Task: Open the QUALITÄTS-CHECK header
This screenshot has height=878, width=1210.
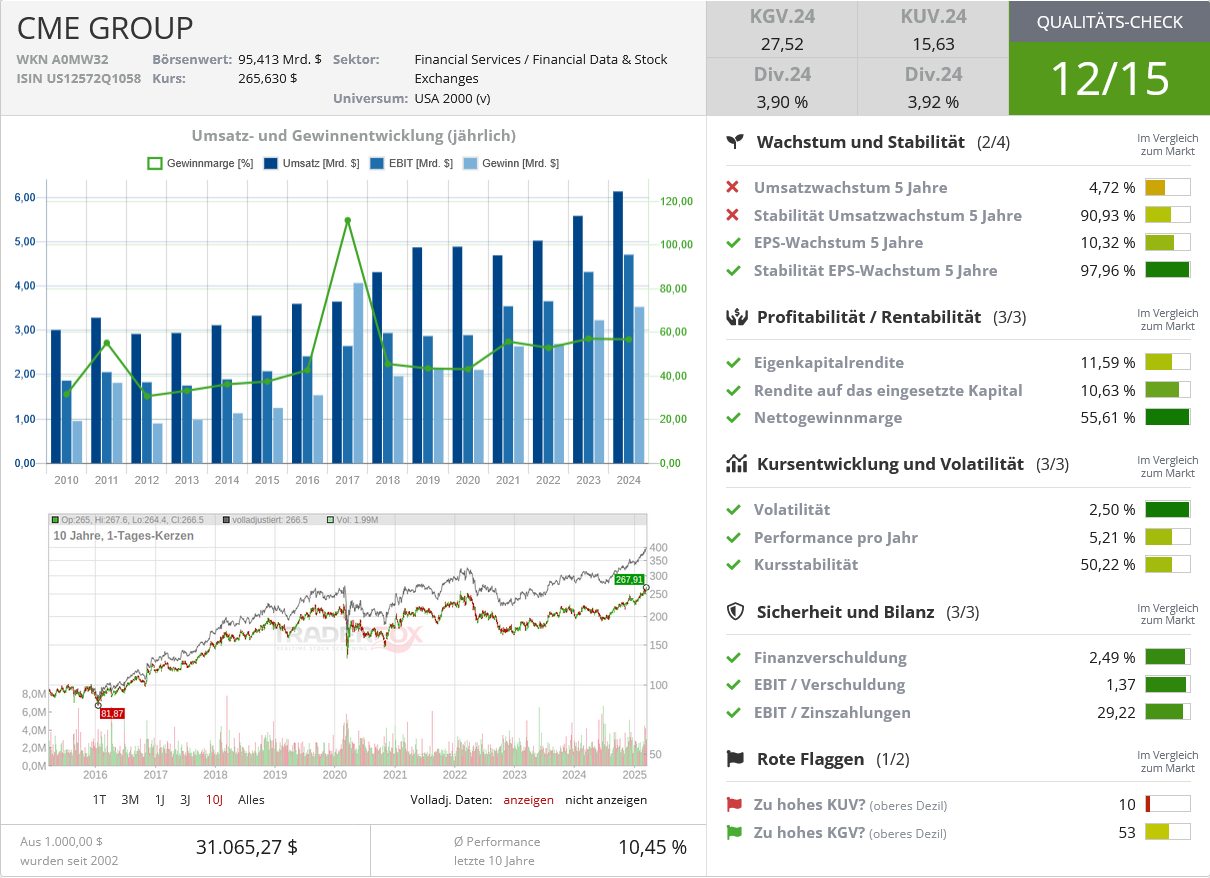Action: pyautogui.click(x=1110, y=22)
